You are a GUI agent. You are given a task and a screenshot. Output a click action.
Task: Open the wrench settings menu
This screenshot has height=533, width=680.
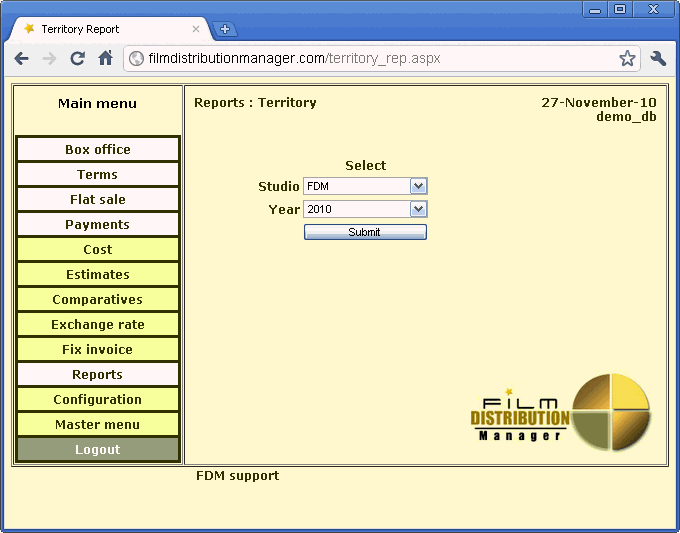tap(658, 59)
